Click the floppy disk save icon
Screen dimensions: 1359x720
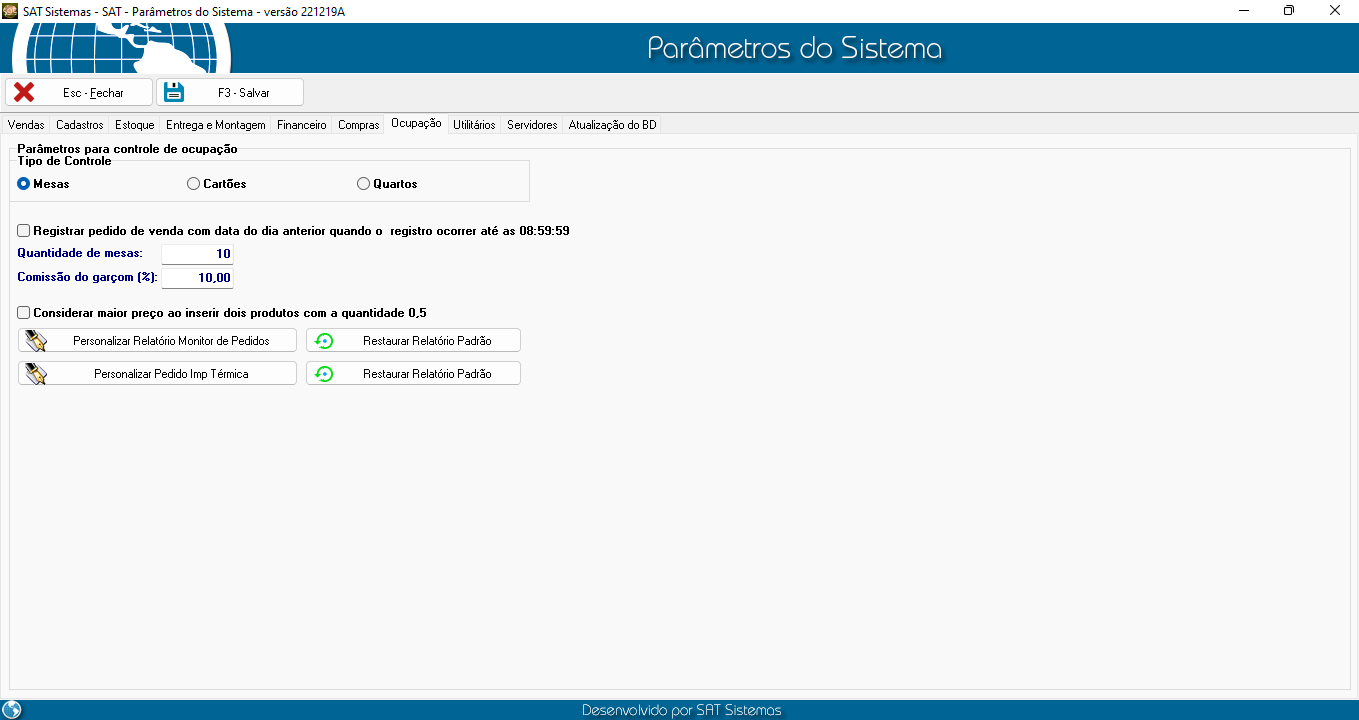click(x=175, y=93)
